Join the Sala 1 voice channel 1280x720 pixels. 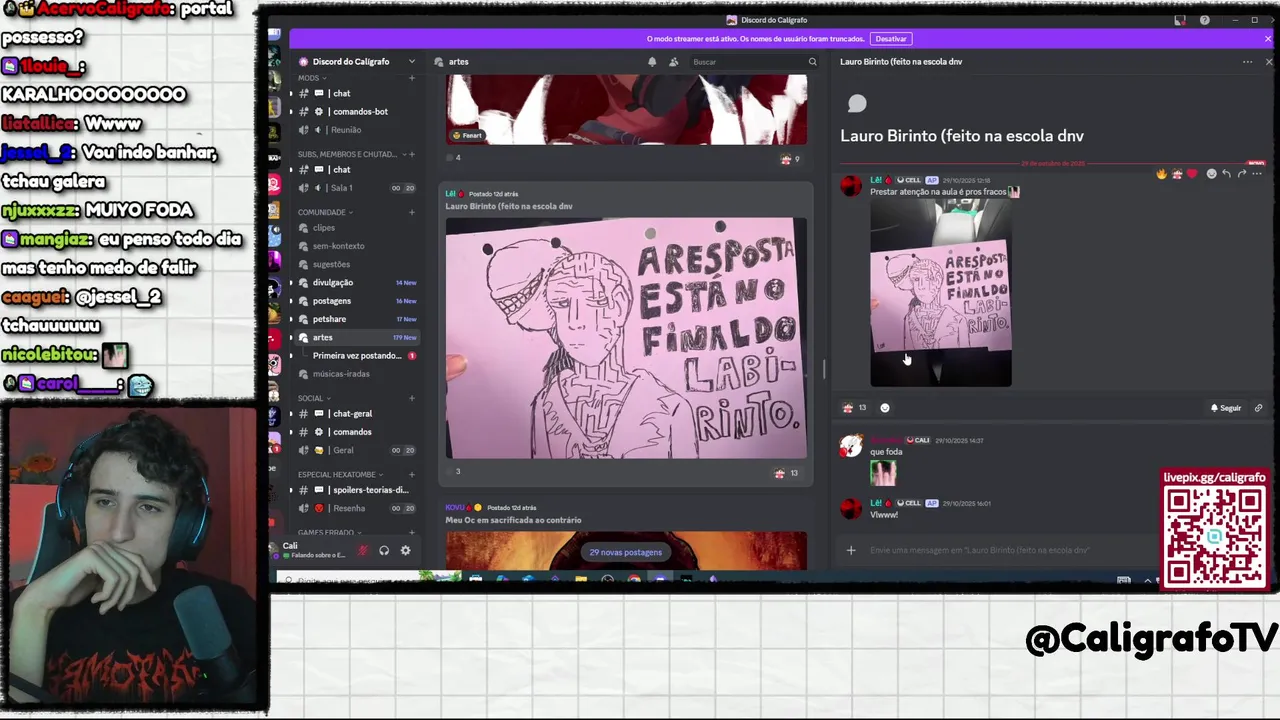point(358,188)
